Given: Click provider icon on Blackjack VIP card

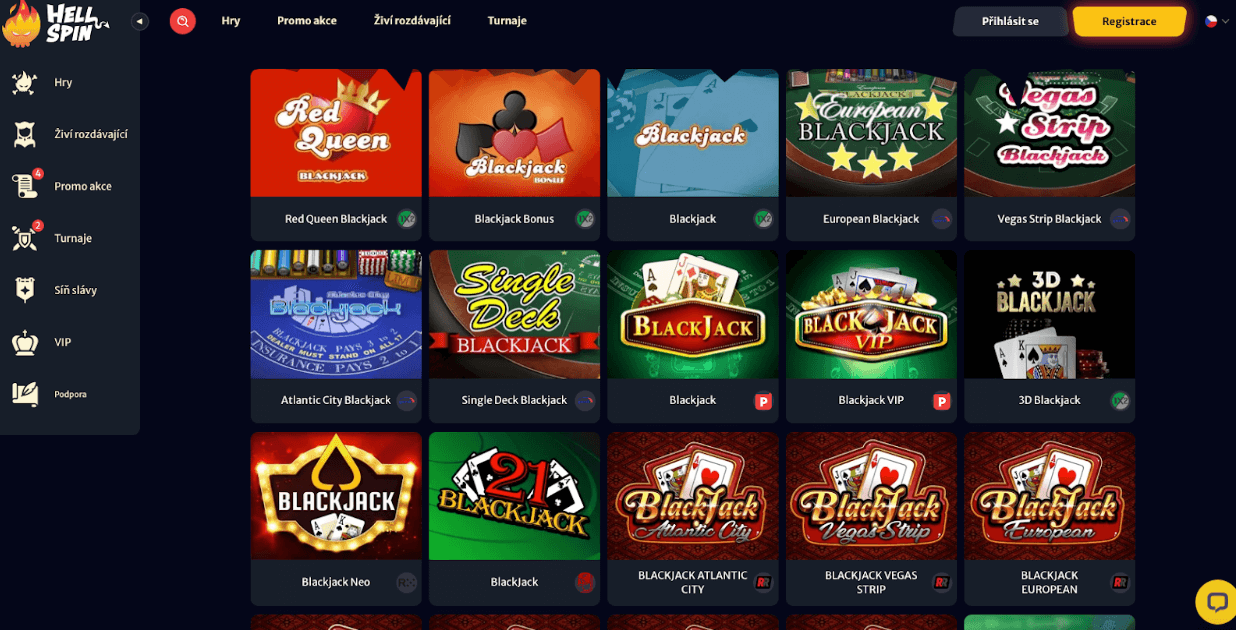Looking at the screenshot, I should pos(941,401).
